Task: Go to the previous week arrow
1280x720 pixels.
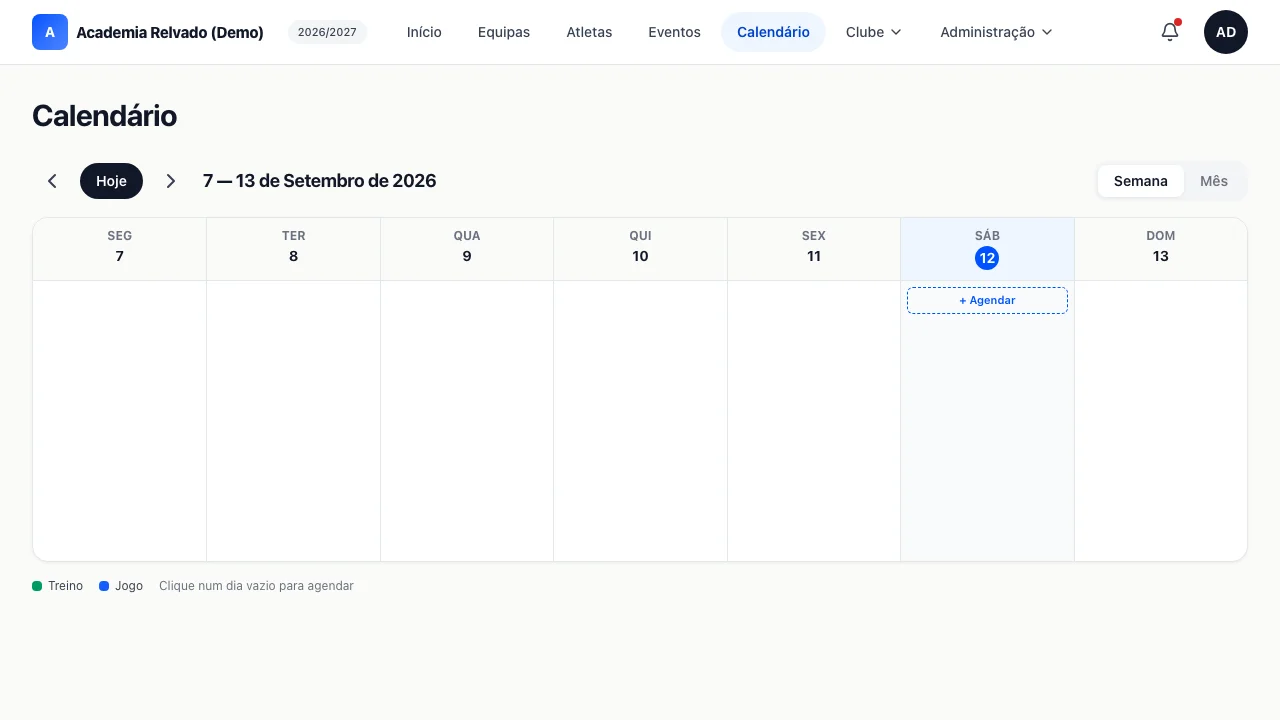Action: point(52,181)
